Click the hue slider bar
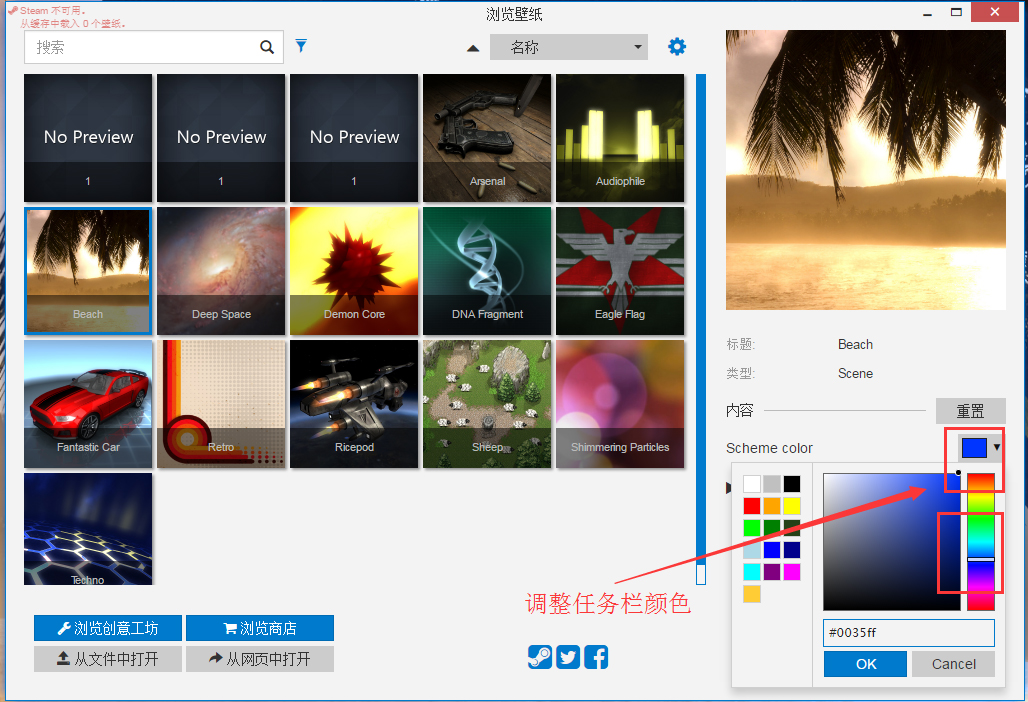1028x702 pixels. [981, 541]
